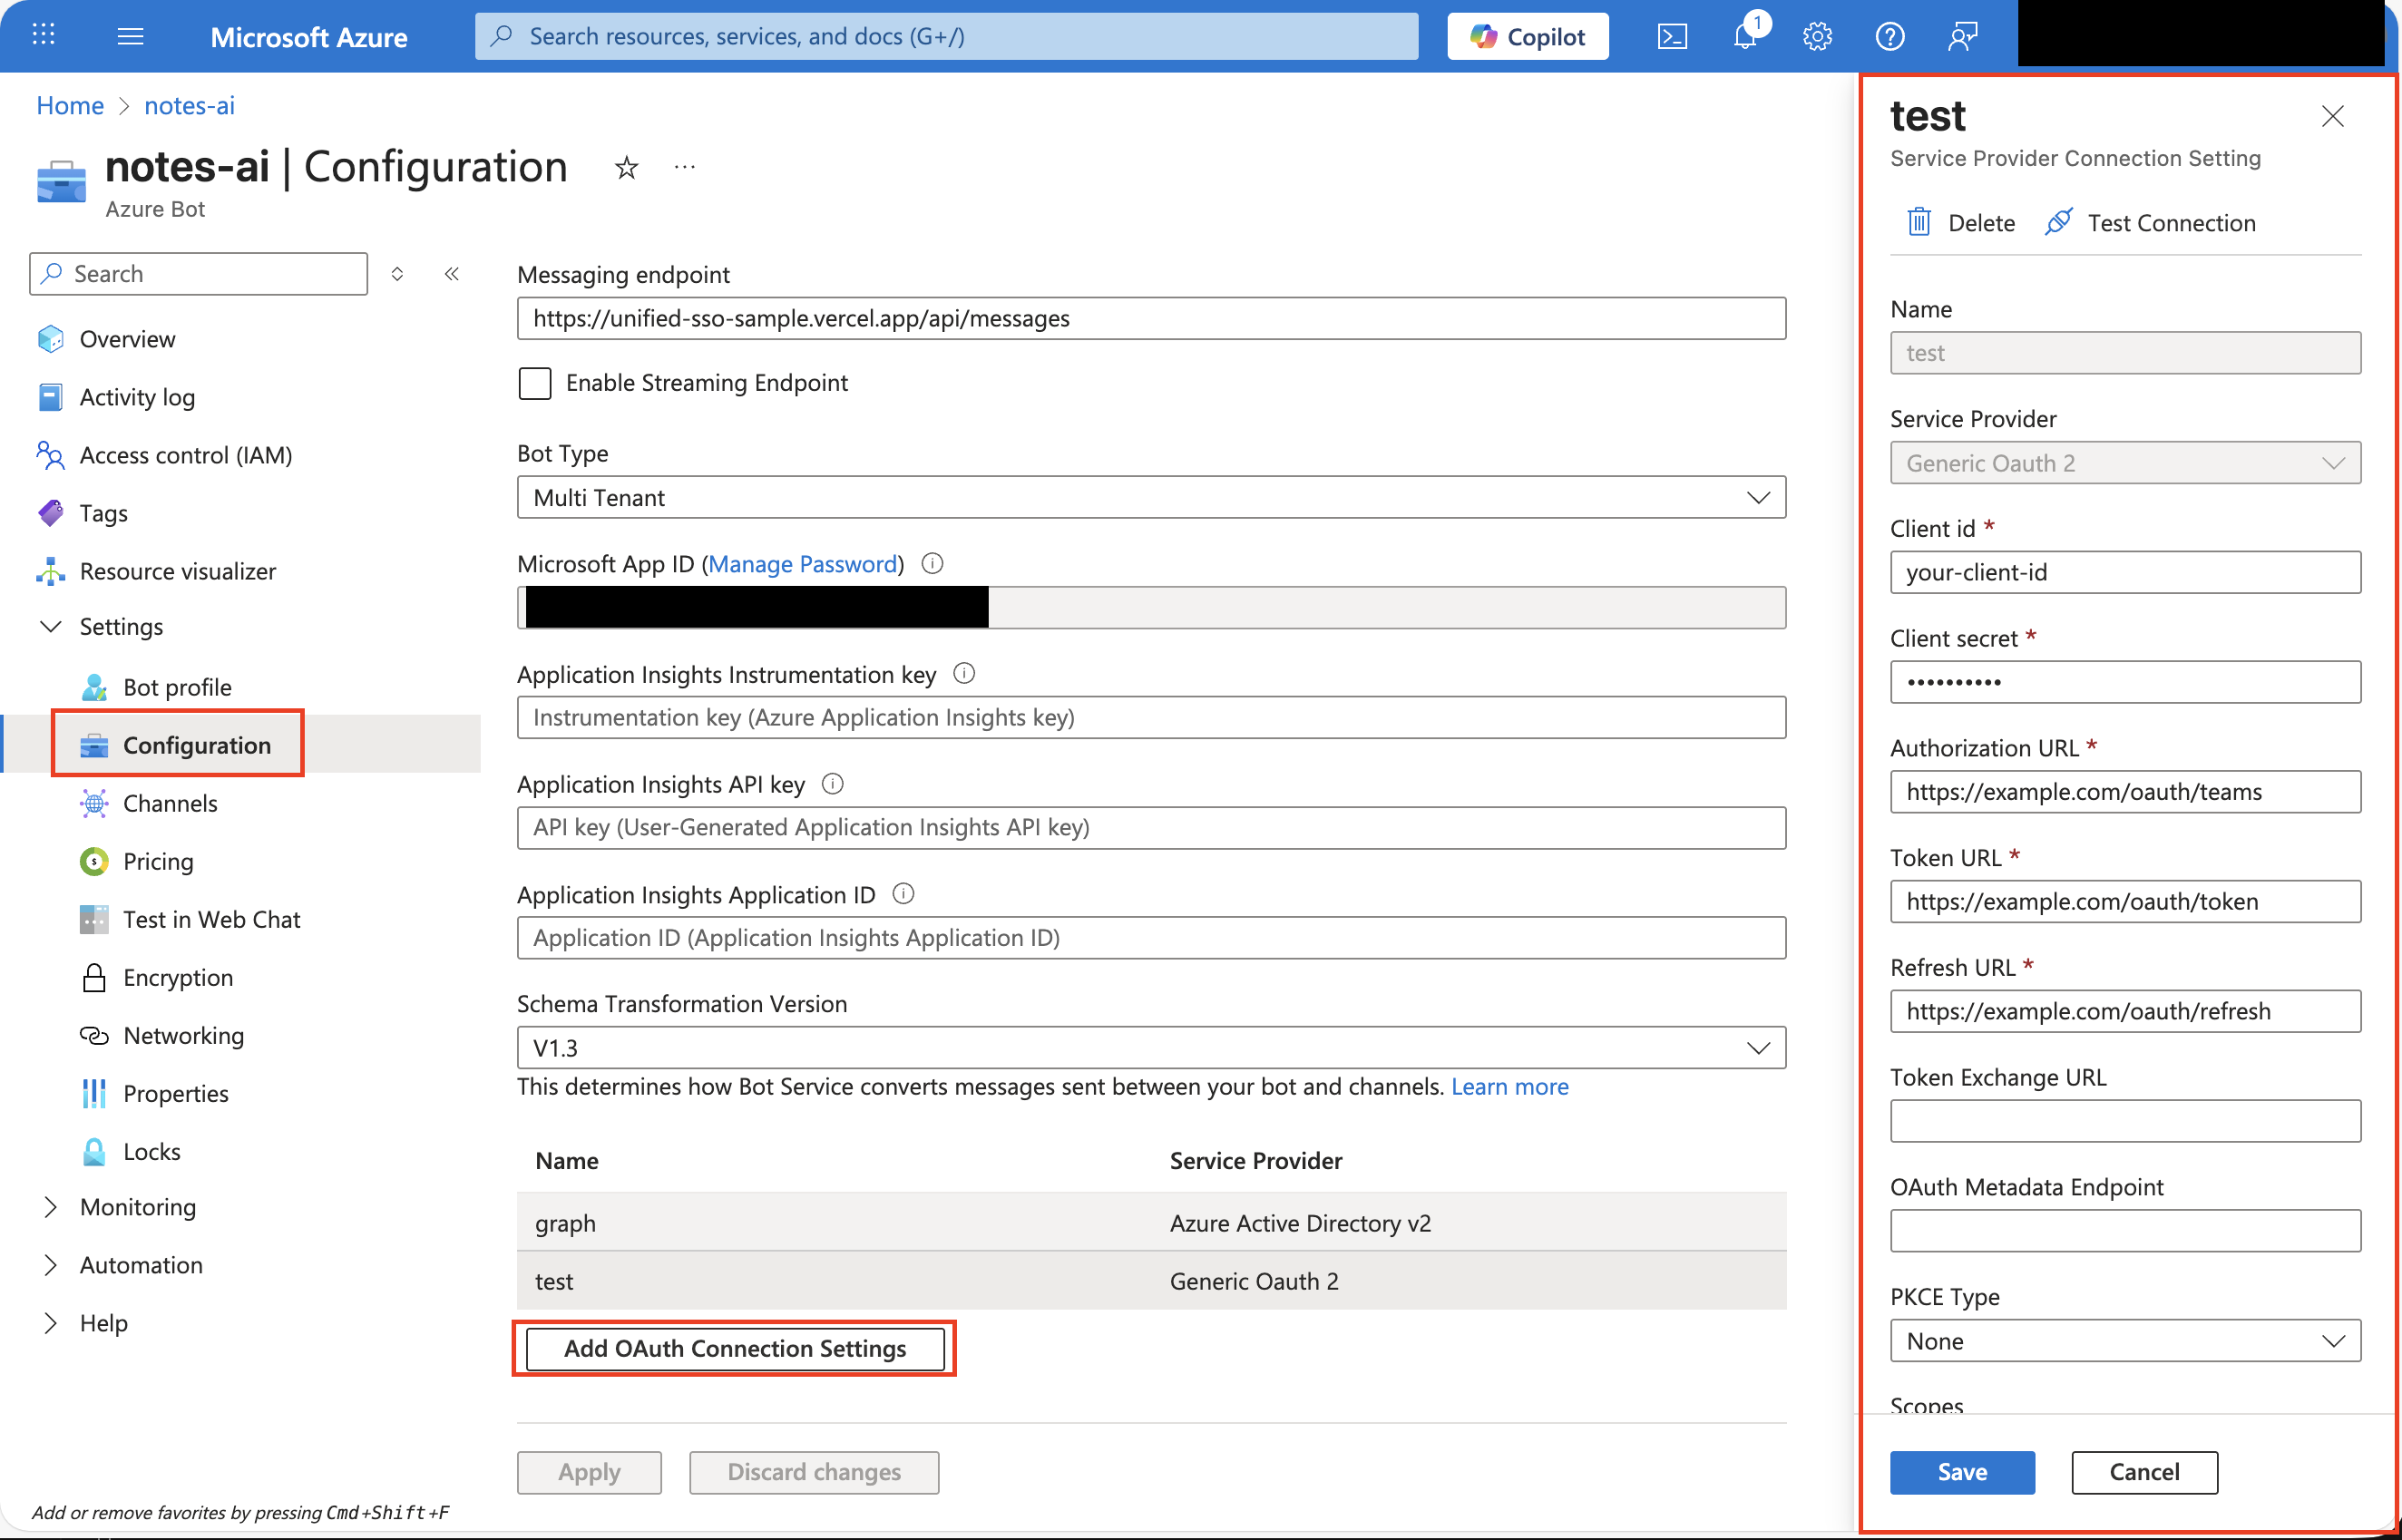
Task: Click the Delete trash icon for test connection
Action: coord(1919,222)
